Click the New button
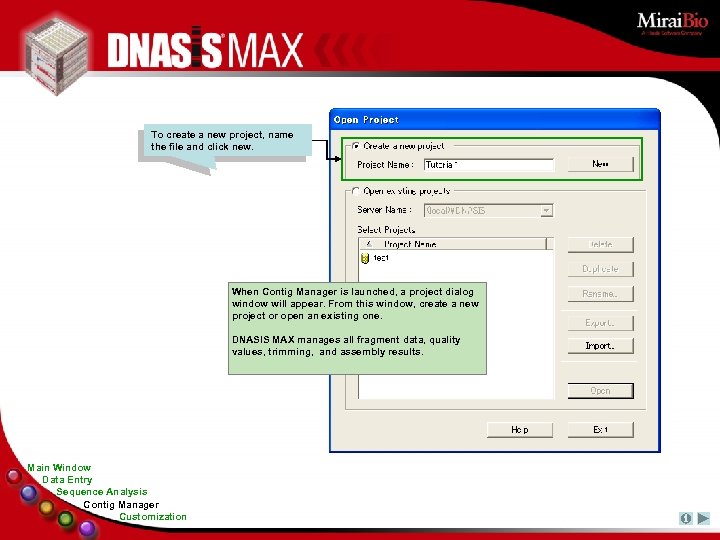This screenshot has height=540, width=720. 600,164
